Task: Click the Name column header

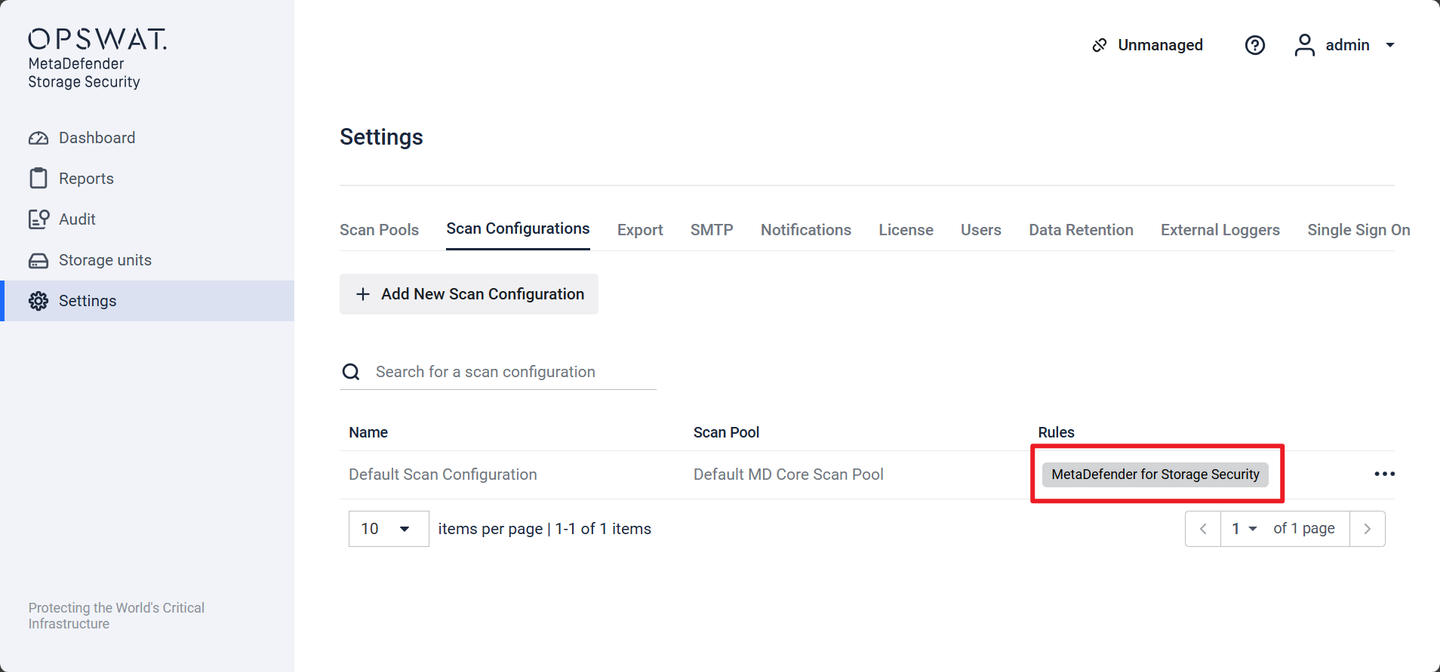Action: click(x=368, y=433)
